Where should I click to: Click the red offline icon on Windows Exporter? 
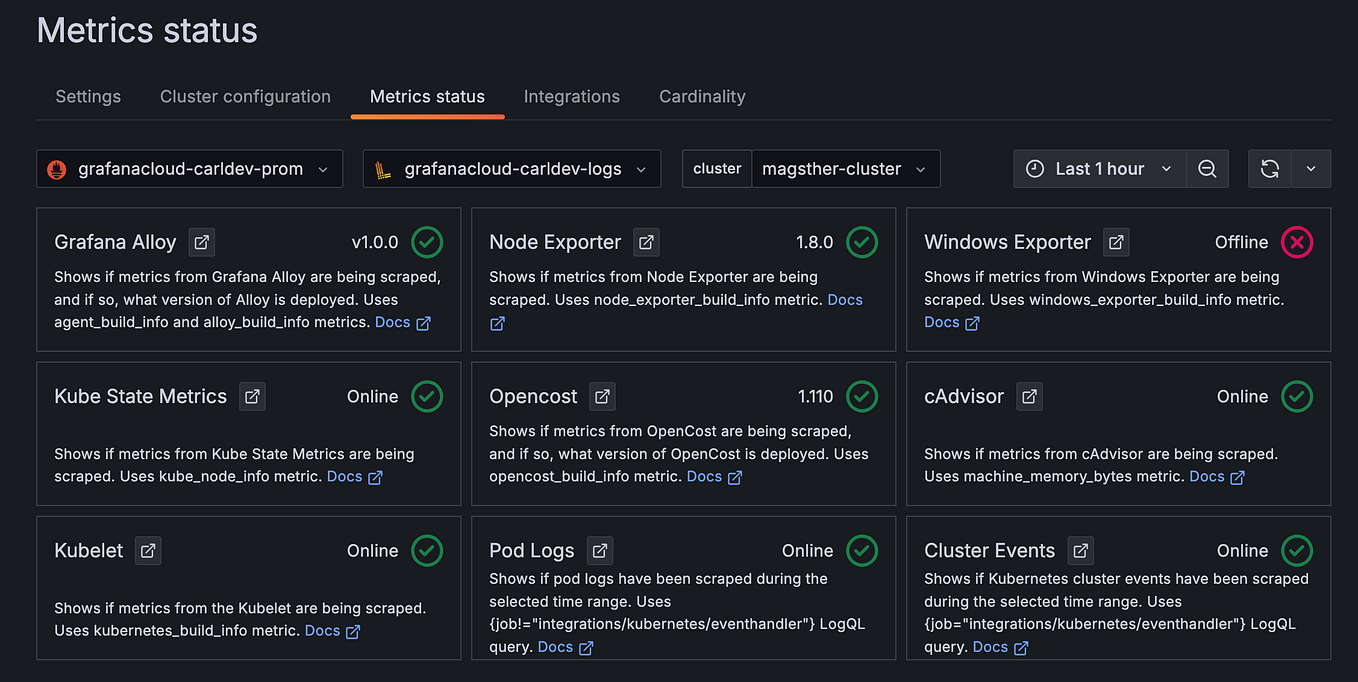(1296, 242)
